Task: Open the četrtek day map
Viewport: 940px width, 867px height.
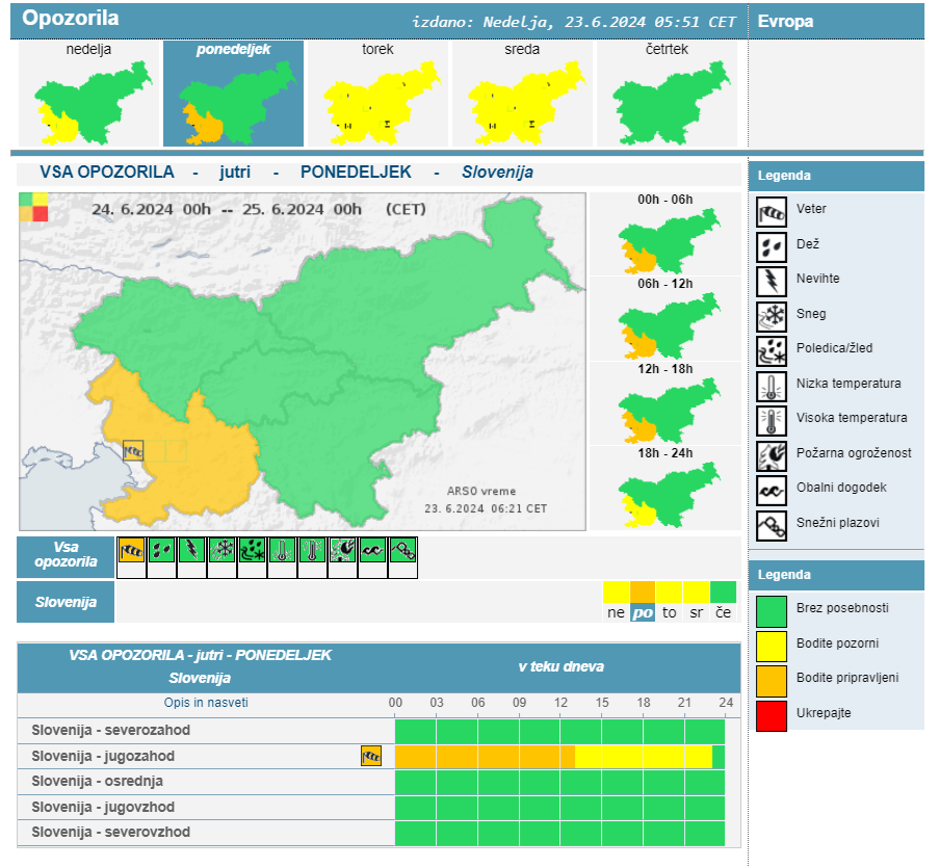Action: [667, 94]
